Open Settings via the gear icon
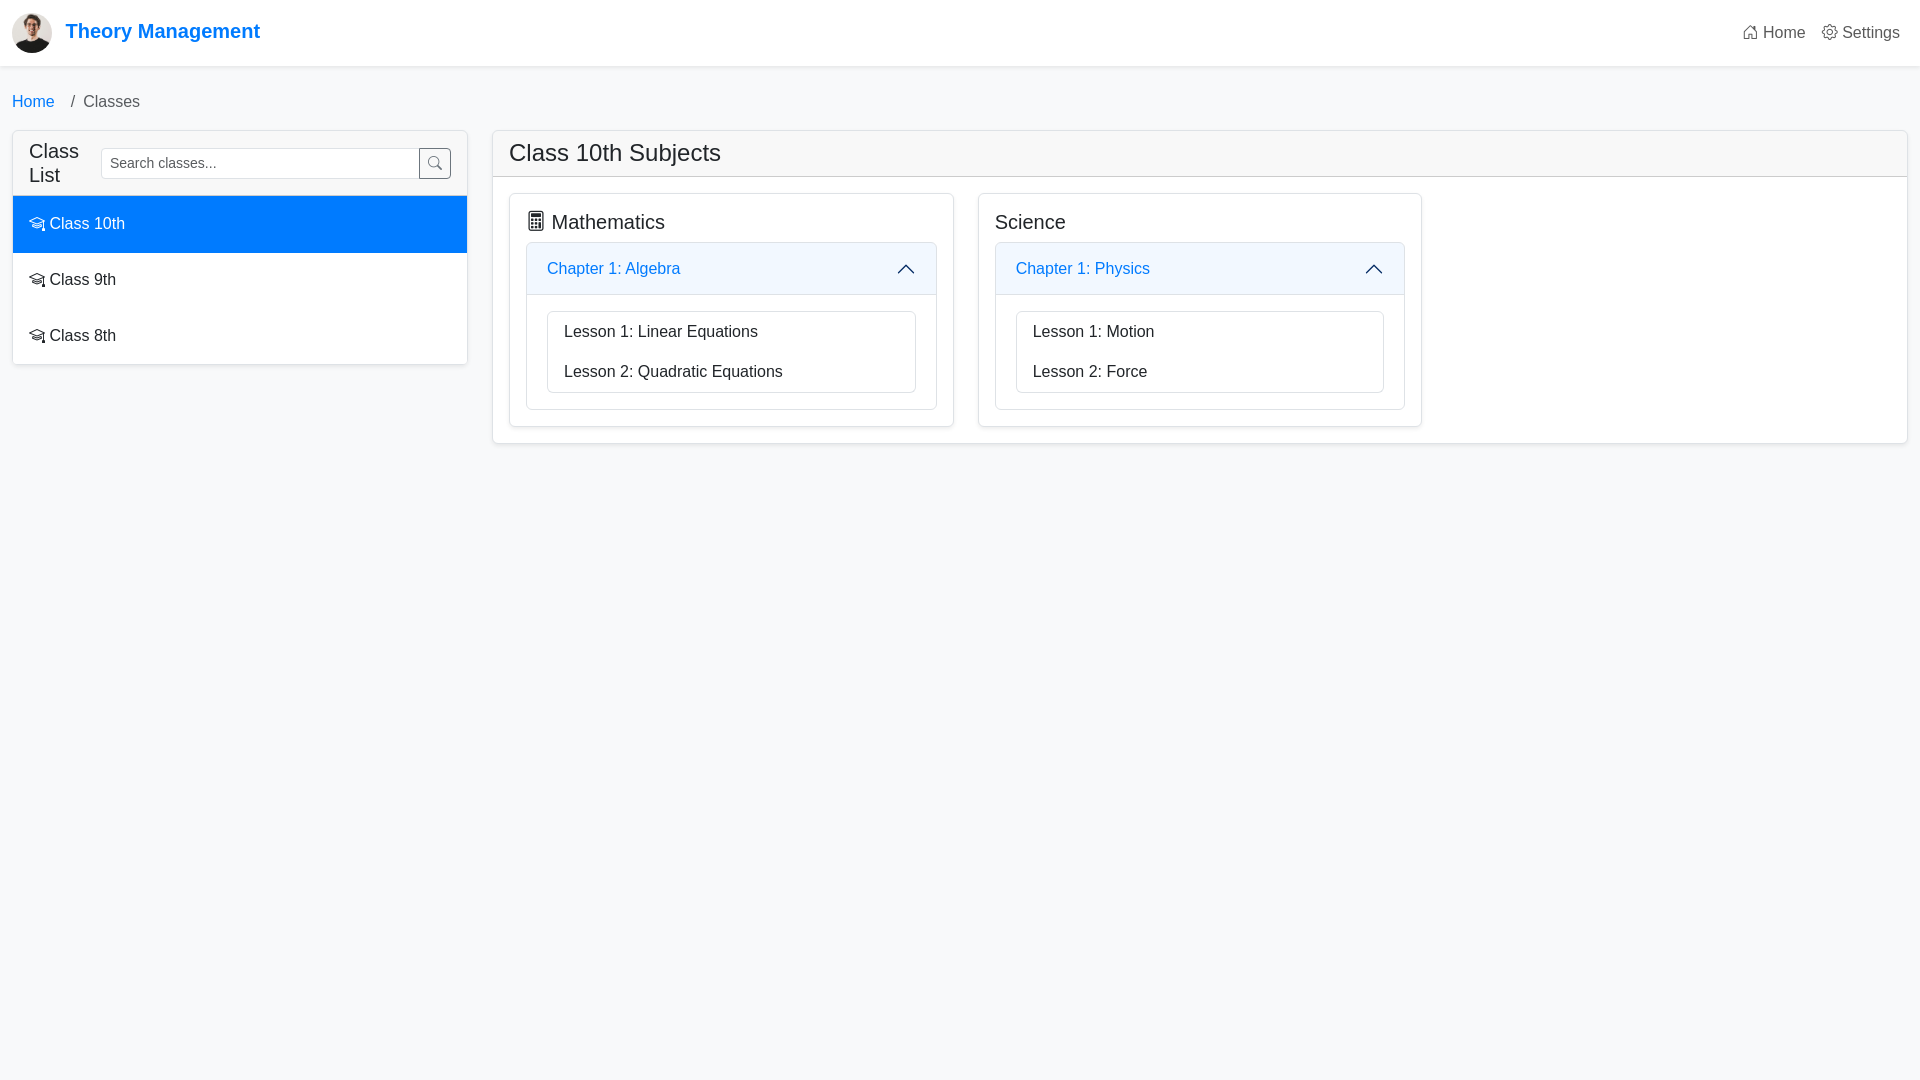The image size is (1920, 1080). click(x=1829, y=32)
